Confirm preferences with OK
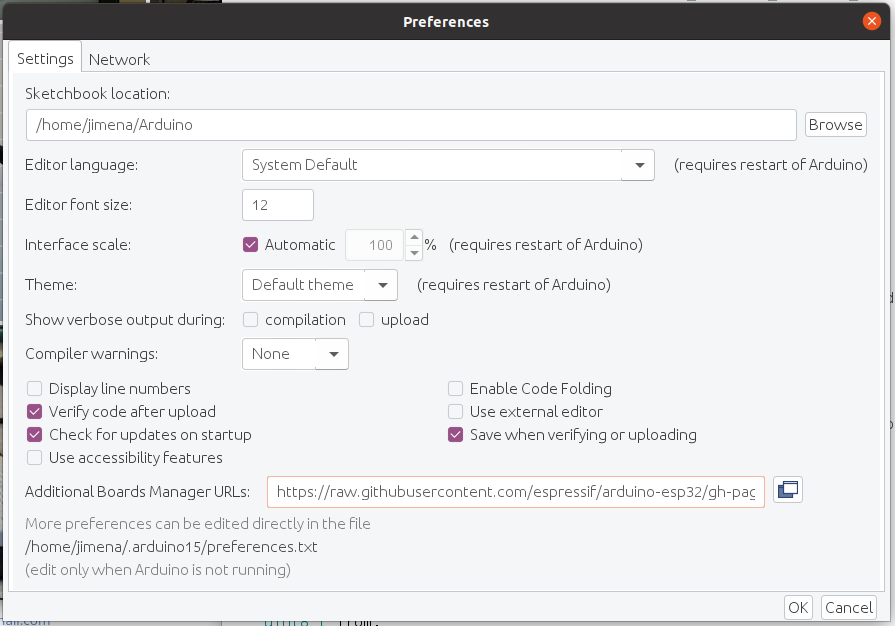Viewport: 895px width, 626px height. [x=797, y=608]
